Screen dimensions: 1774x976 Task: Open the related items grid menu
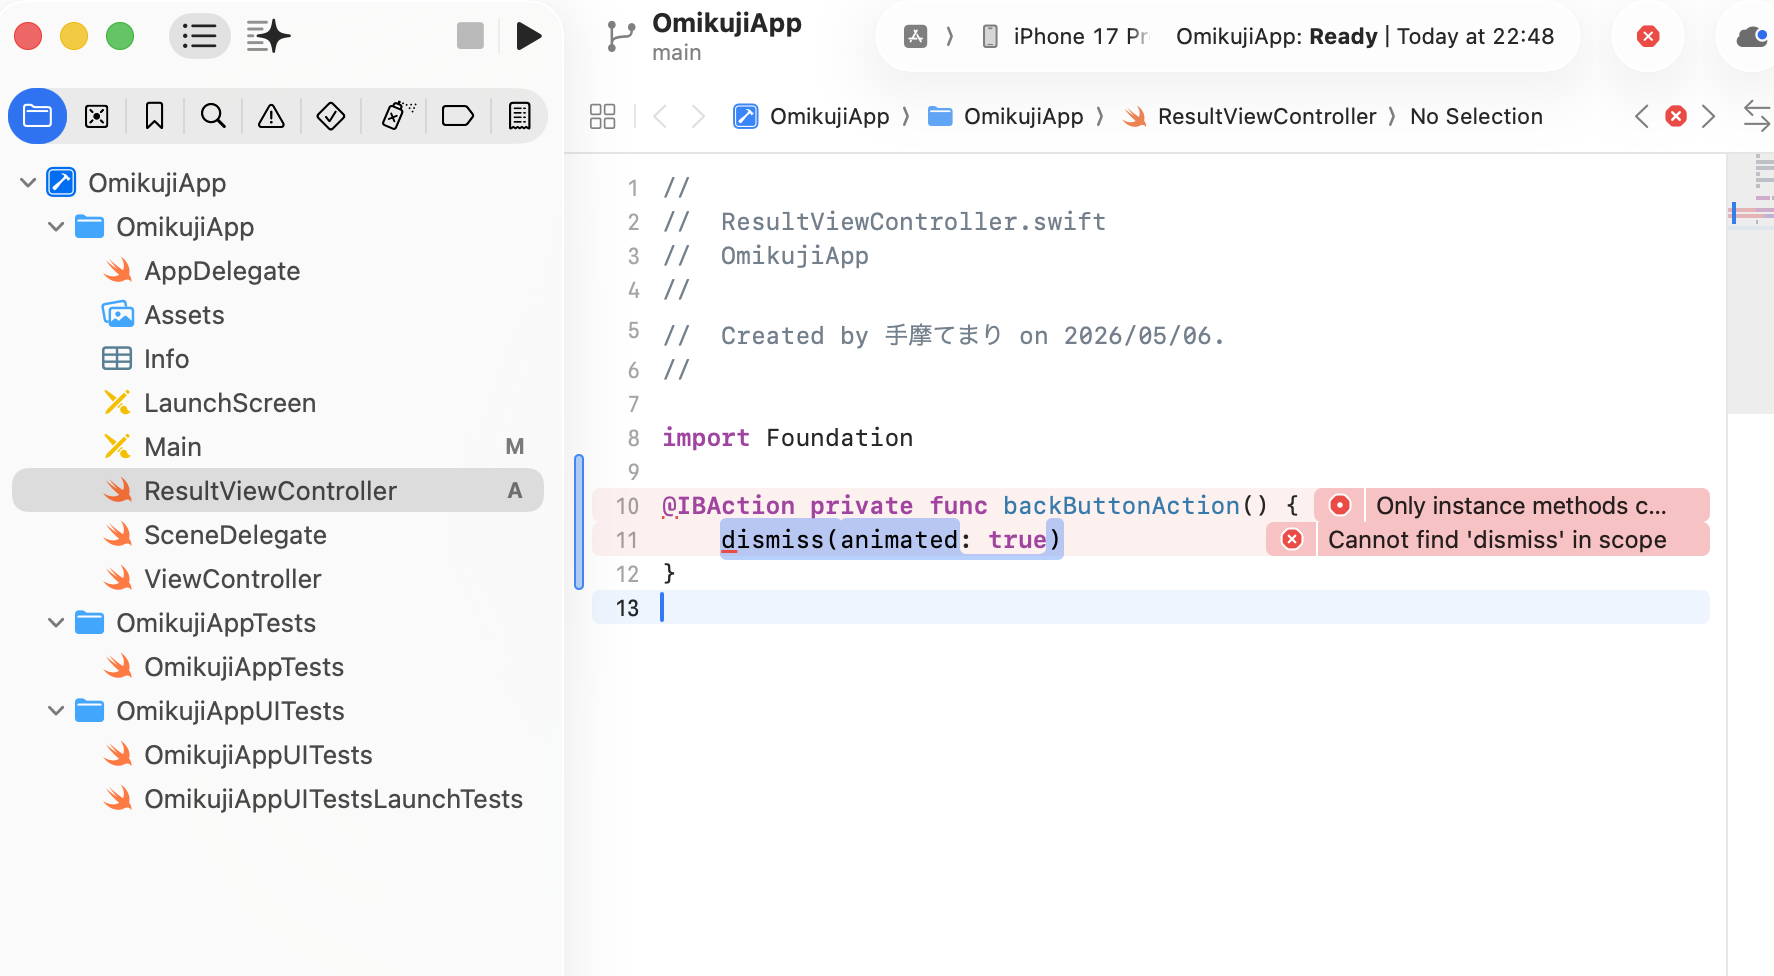tap(603, 116)
